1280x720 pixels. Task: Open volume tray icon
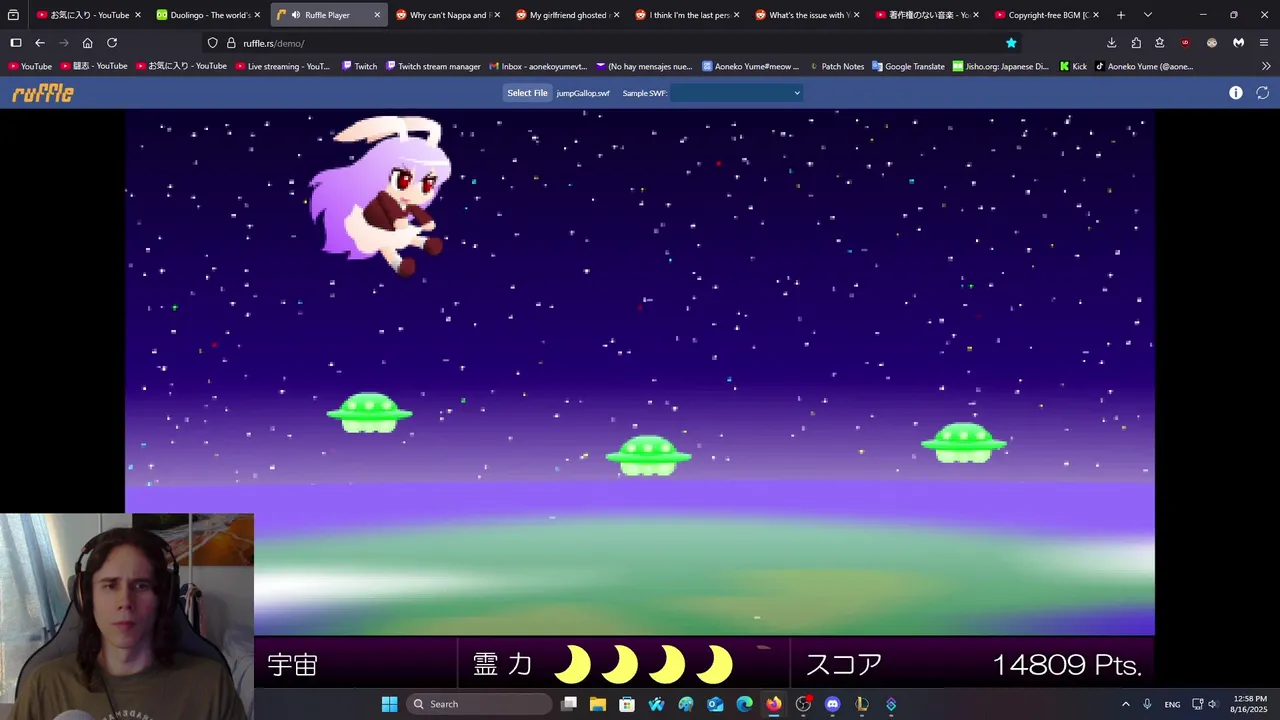[1212, 704]
